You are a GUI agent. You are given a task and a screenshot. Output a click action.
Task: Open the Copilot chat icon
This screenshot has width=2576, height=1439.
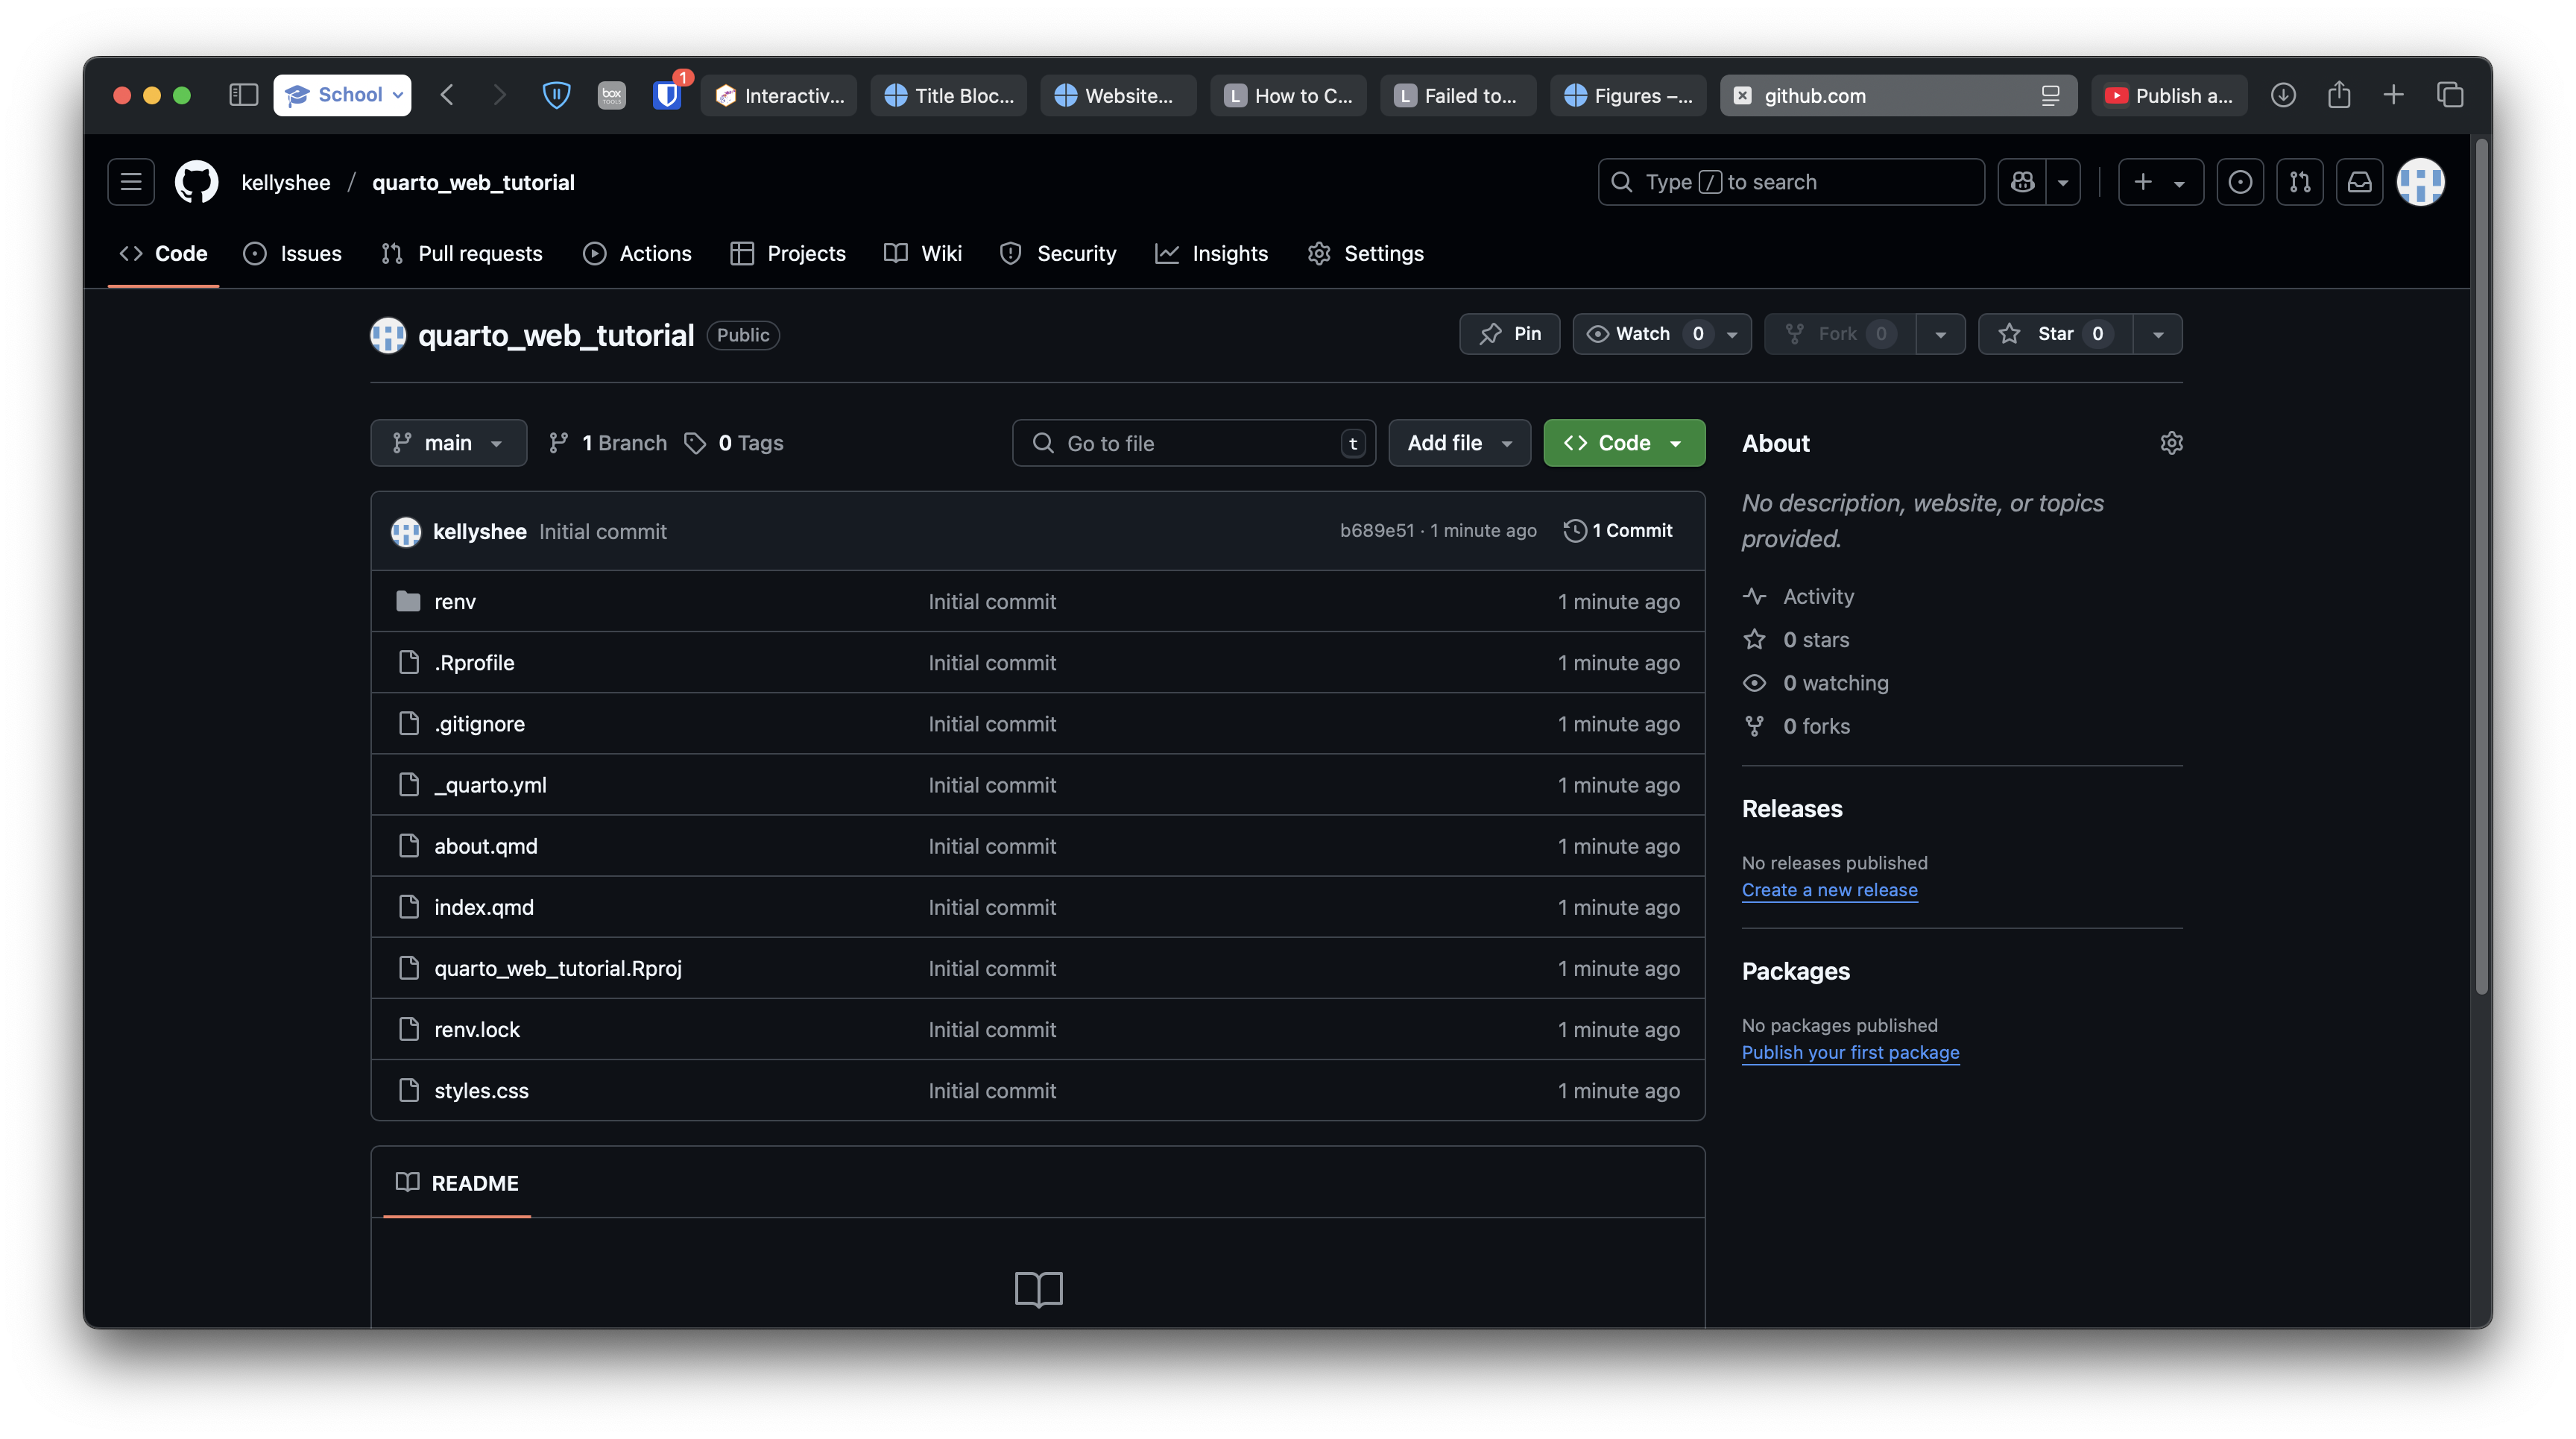point(2022,182)
